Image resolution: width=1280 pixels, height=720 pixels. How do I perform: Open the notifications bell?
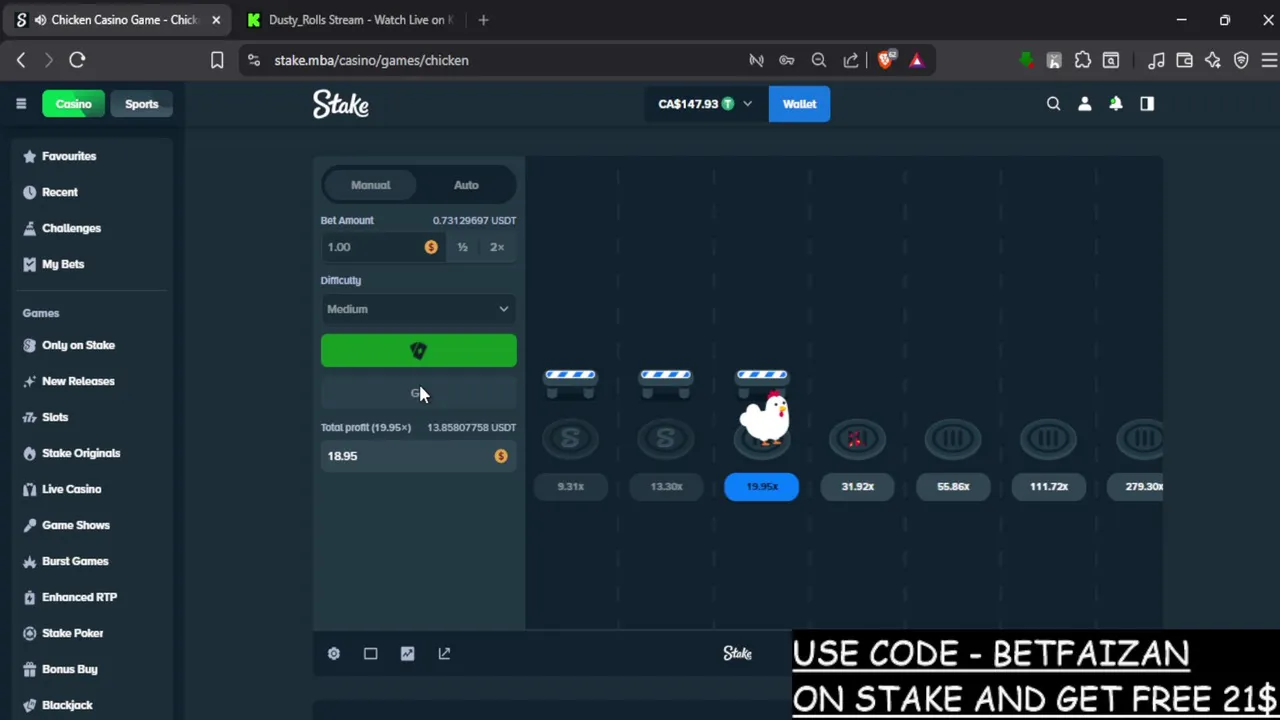(x=1115, y=104)
